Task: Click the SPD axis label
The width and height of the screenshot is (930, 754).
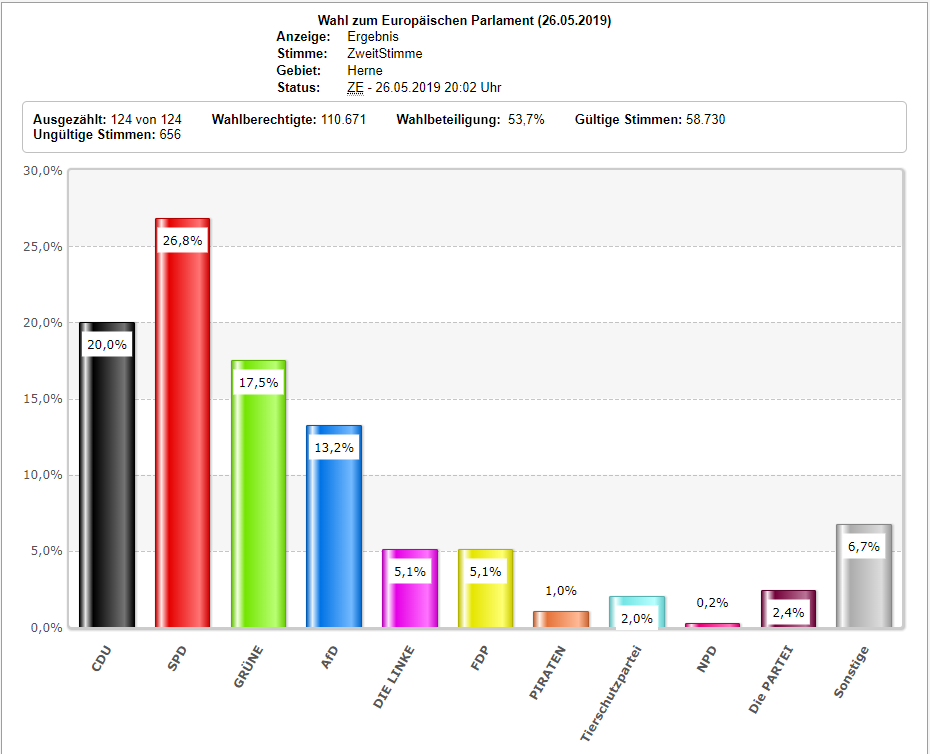Action: point(177,659)
